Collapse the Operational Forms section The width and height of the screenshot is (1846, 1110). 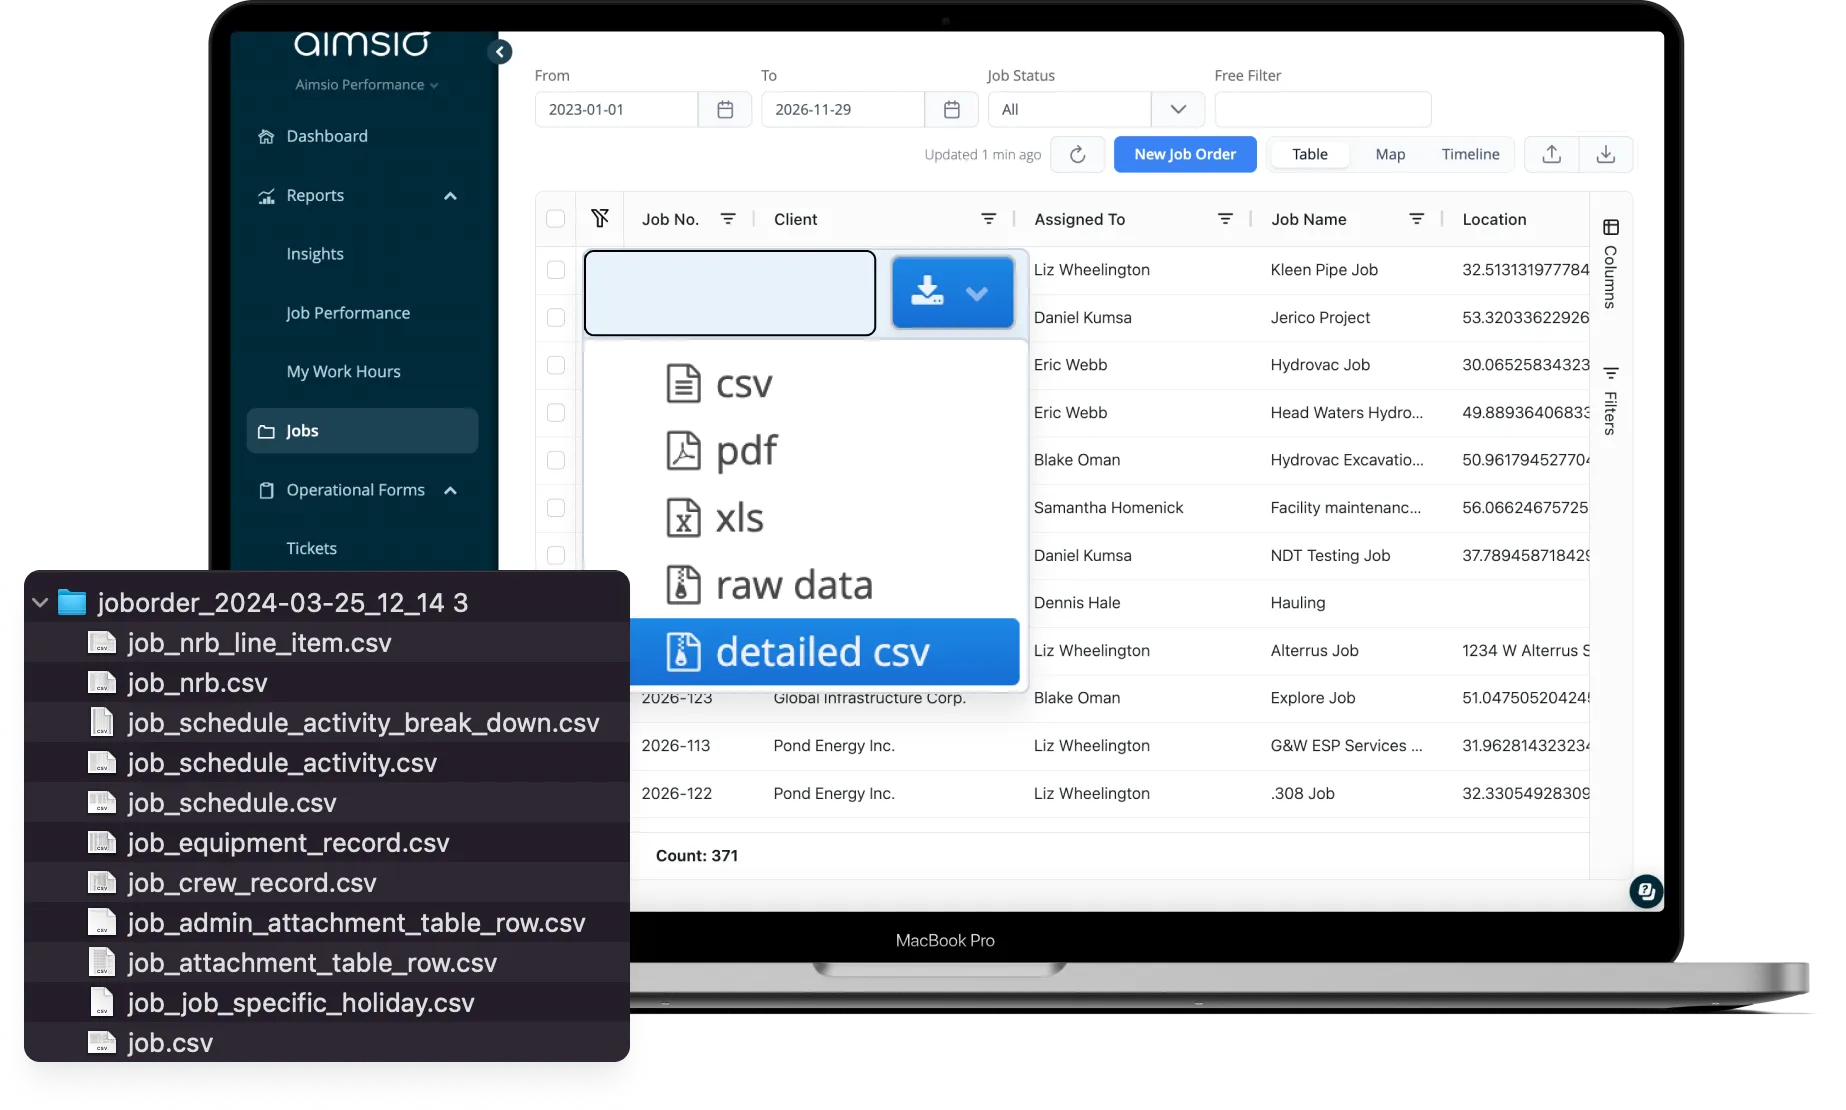(450, 490)
